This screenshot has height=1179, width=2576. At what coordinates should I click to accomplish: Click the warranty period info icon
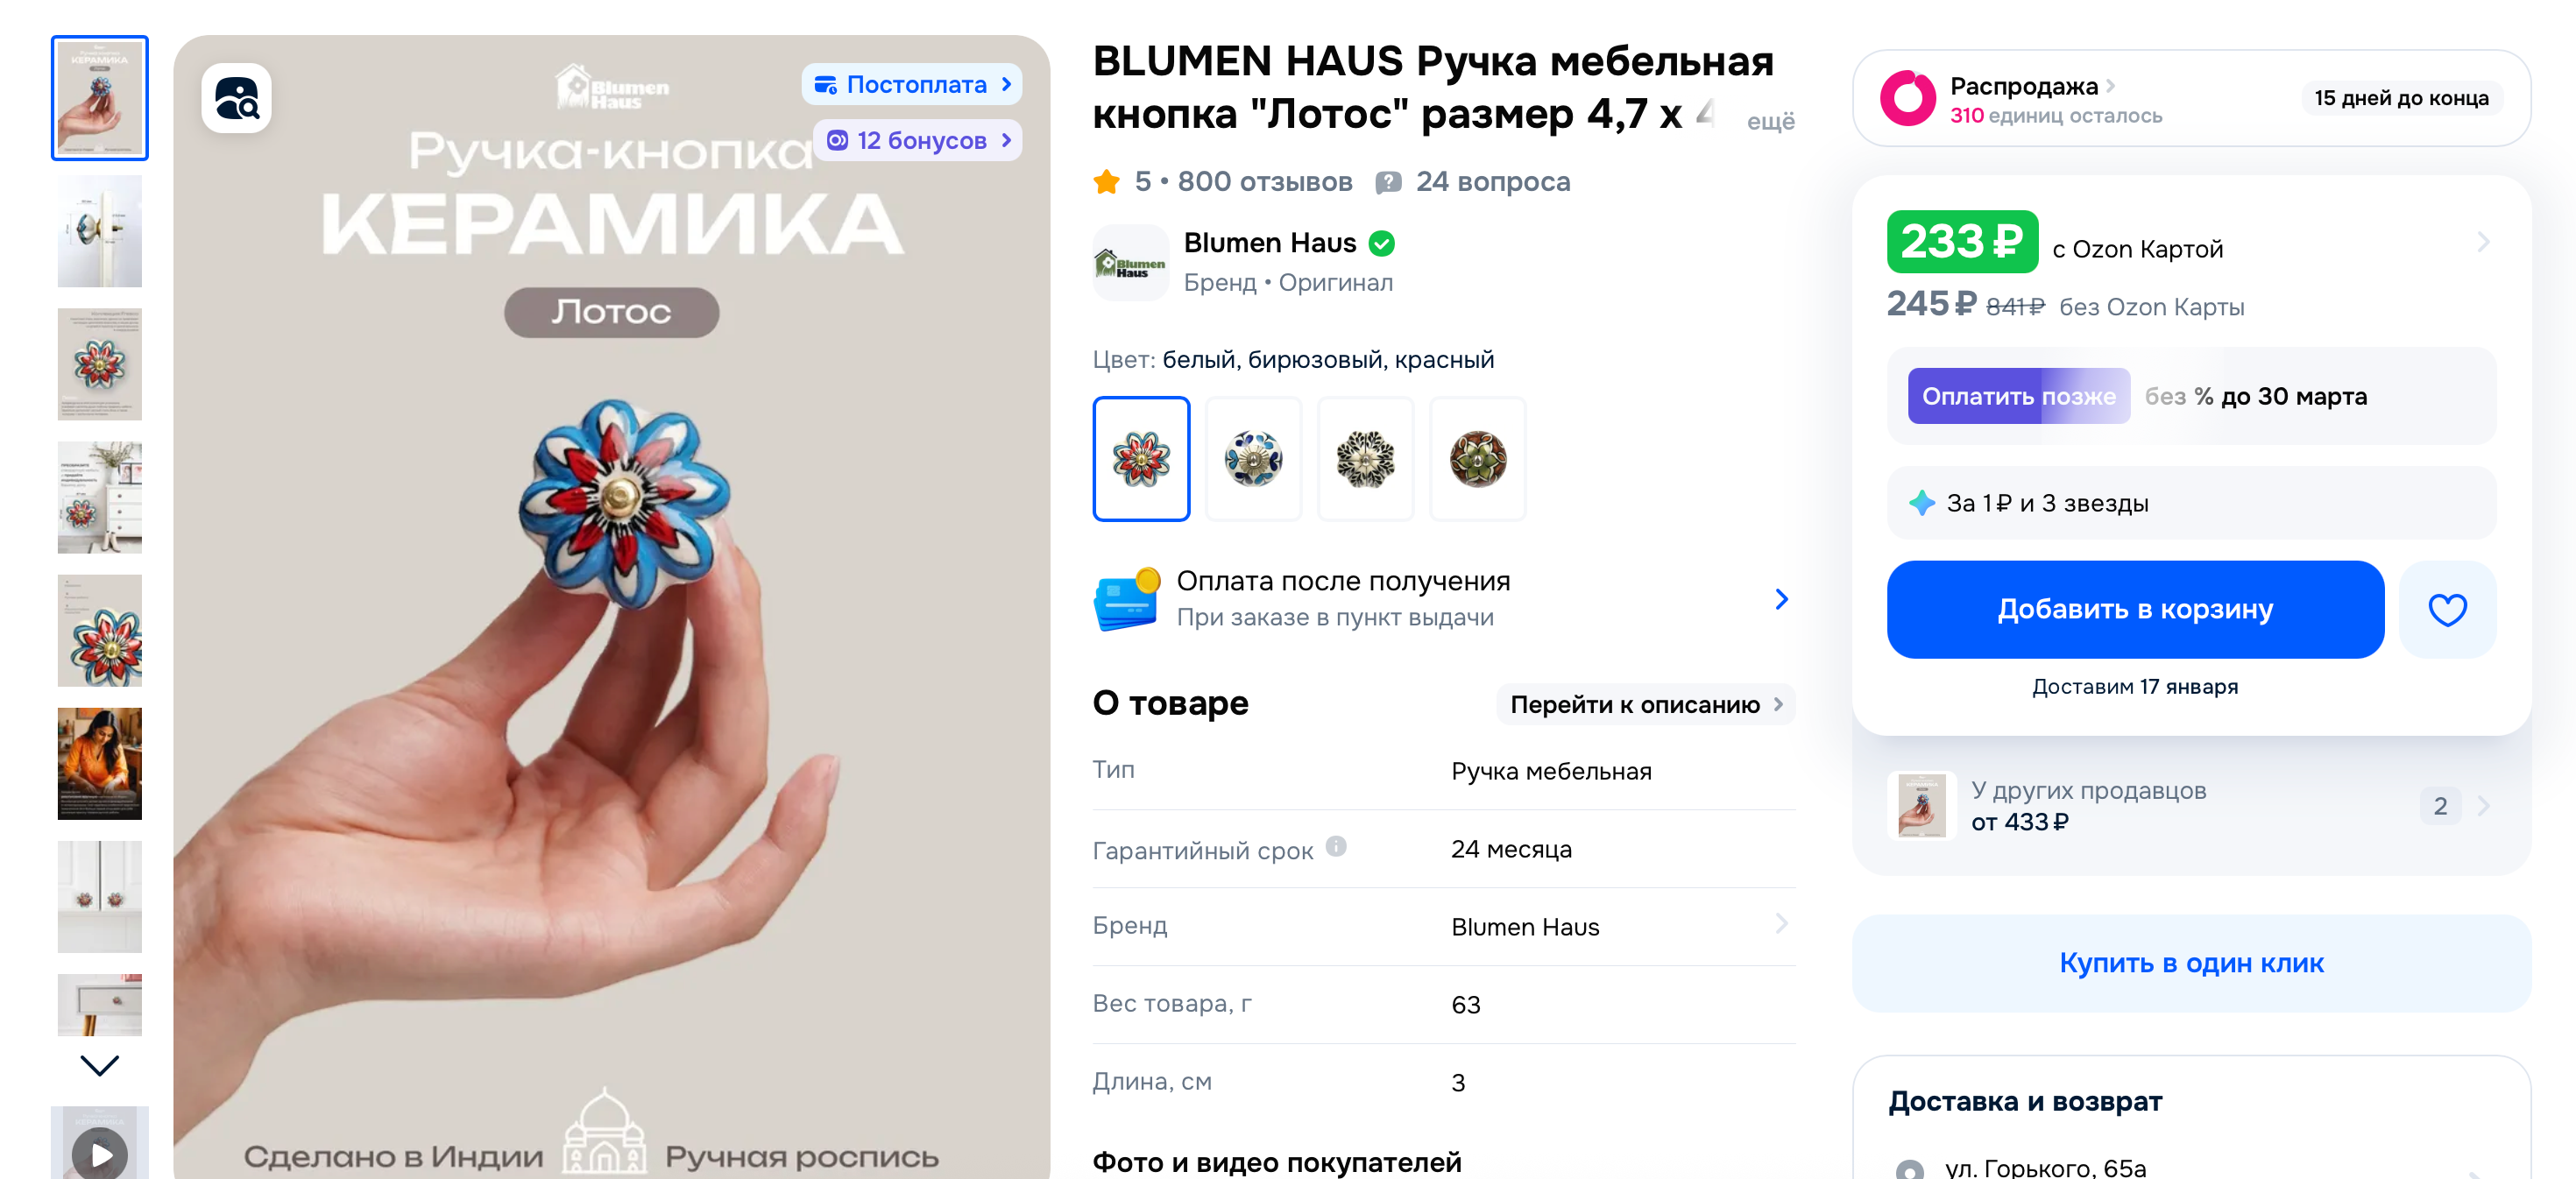1336,847
